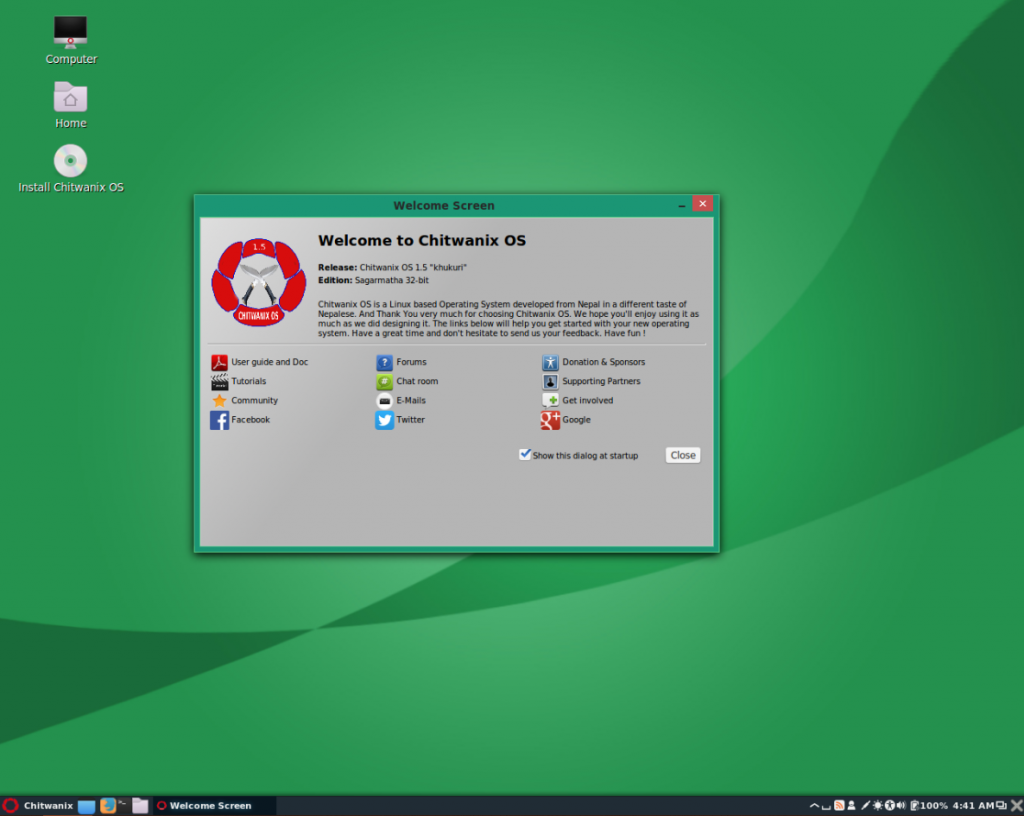This screenshot has height=816, width=1024.
Task: Open the Google Plus icon
Action: coord(551,420)
